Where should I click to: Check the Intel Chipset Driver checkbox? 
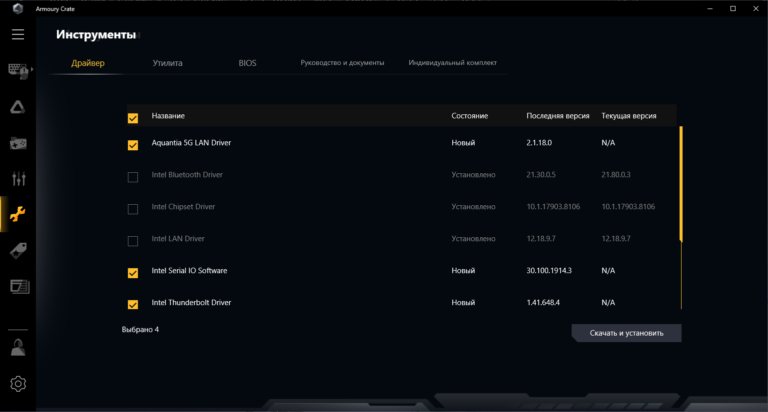click(133, 209)
